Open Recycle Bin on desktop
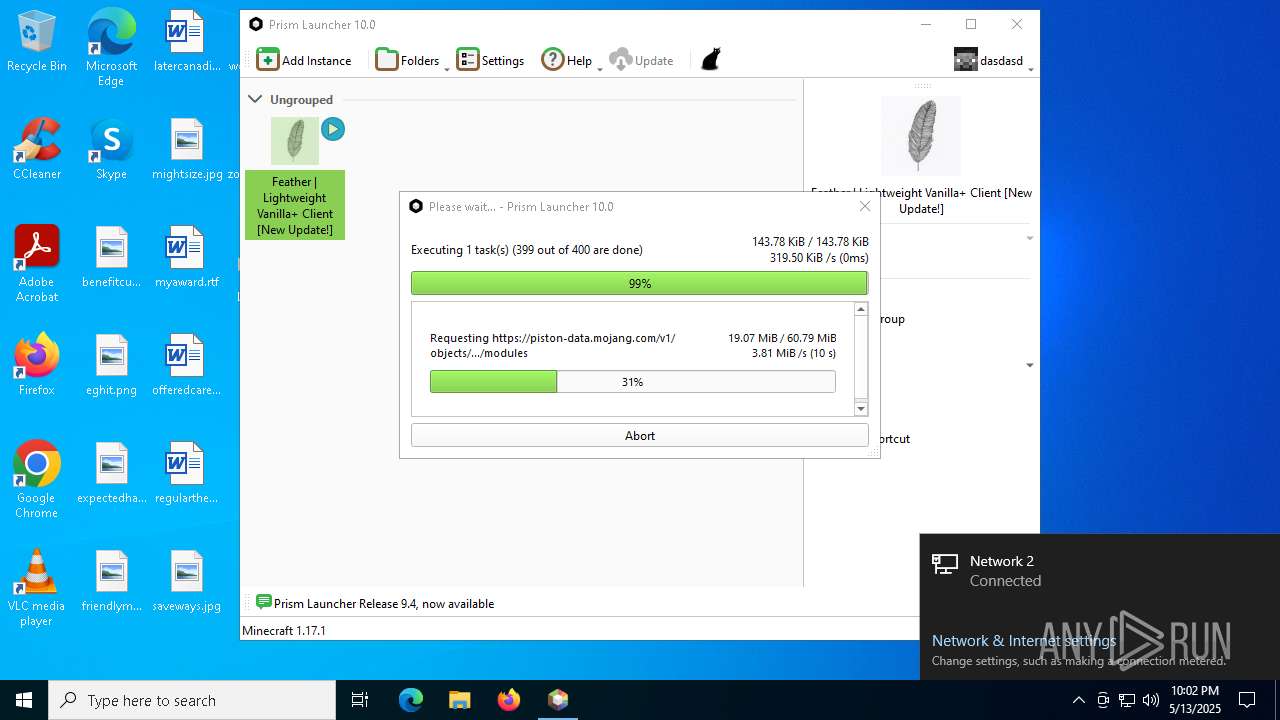The width and height of the screenshot is (1280, 720). (x=37, y=42)
